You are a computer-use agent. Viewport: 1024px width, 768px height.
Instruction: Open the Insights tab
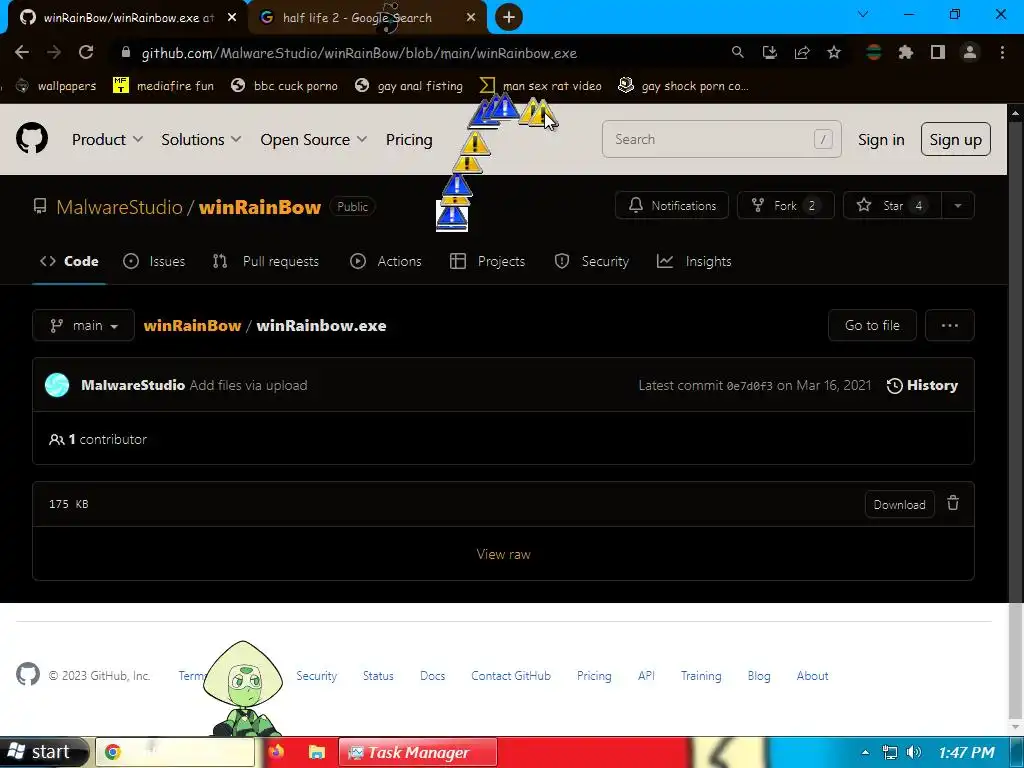pyautogui.click(x=694, y=261)
